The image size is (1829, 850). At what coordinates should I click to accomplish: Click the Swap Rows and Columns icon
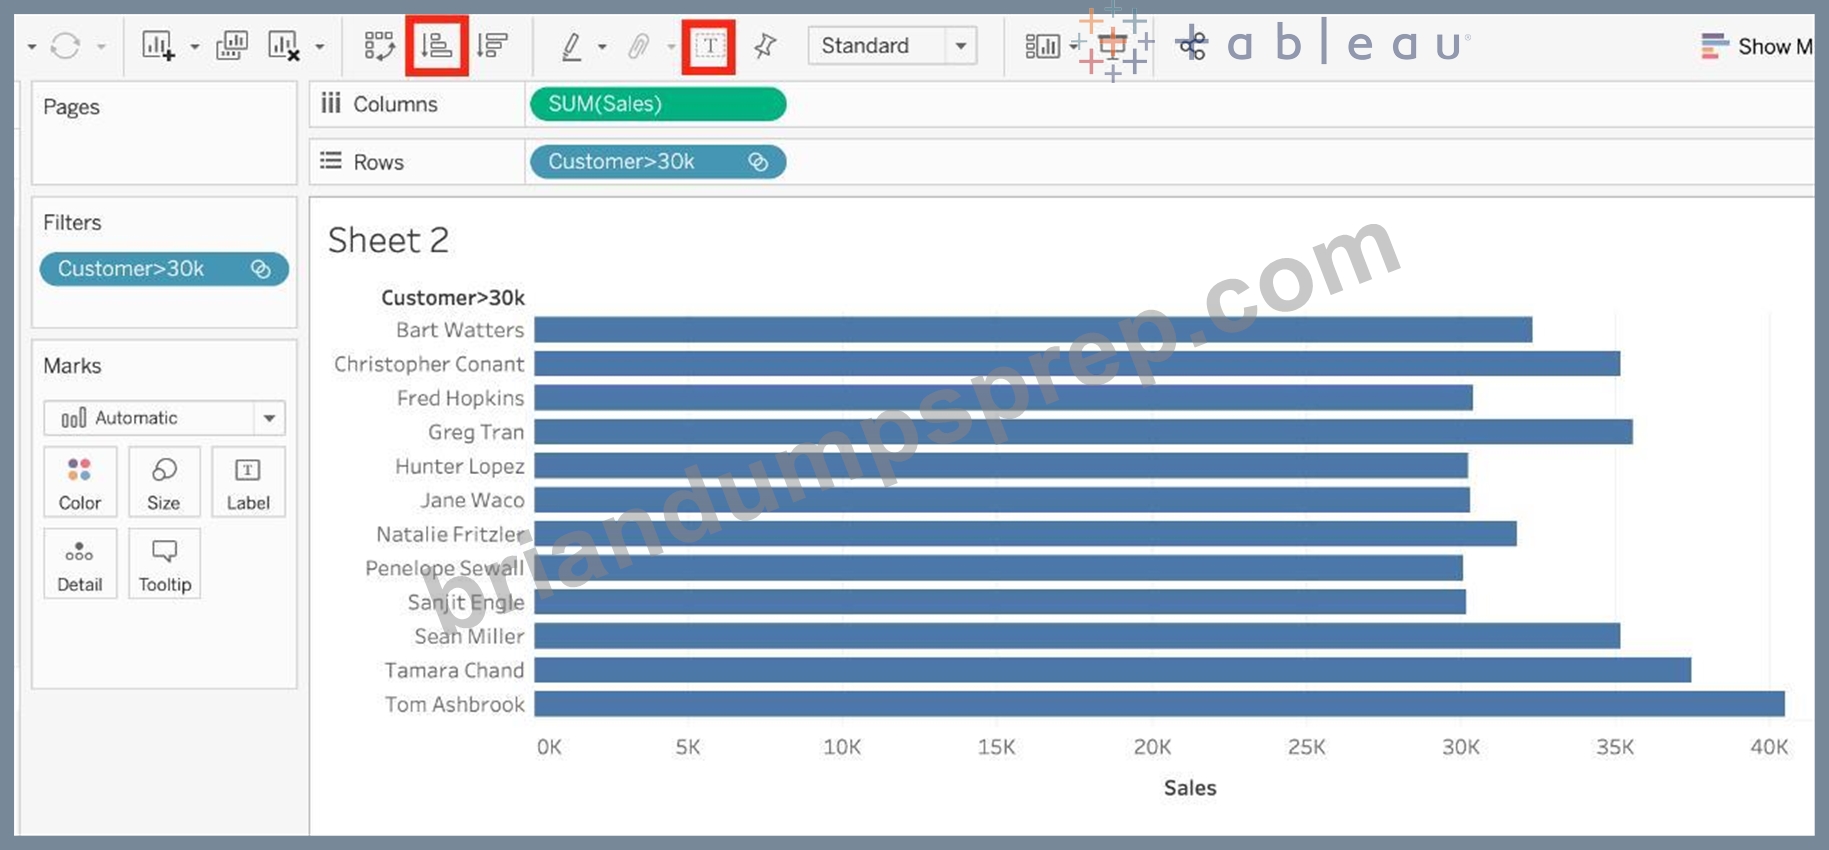coord(379,46)
